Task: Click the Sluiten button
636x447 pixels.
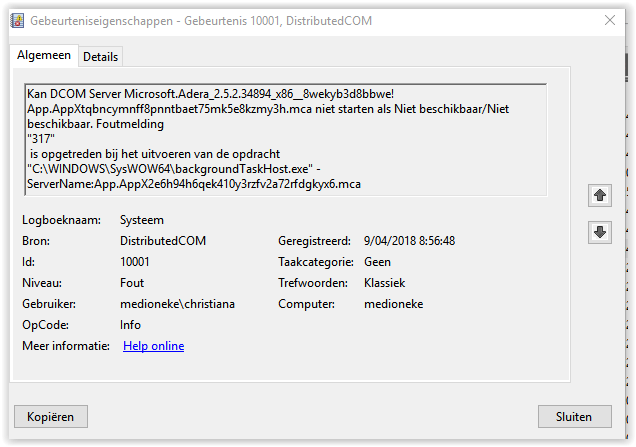Action: [573, 416]
